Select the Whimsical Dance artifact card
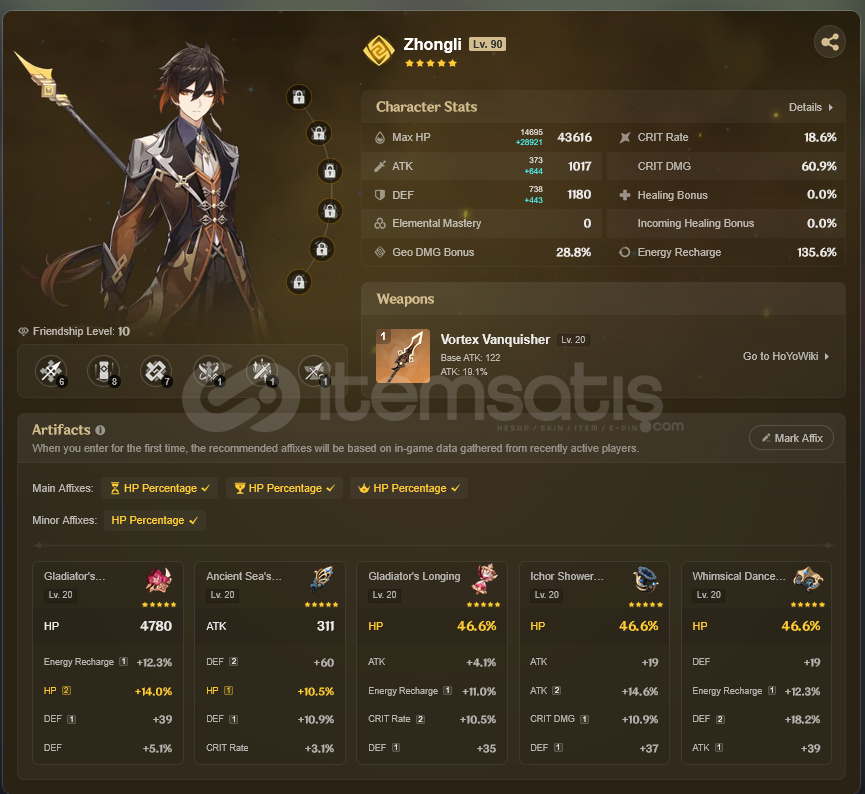 pos(756,663)
